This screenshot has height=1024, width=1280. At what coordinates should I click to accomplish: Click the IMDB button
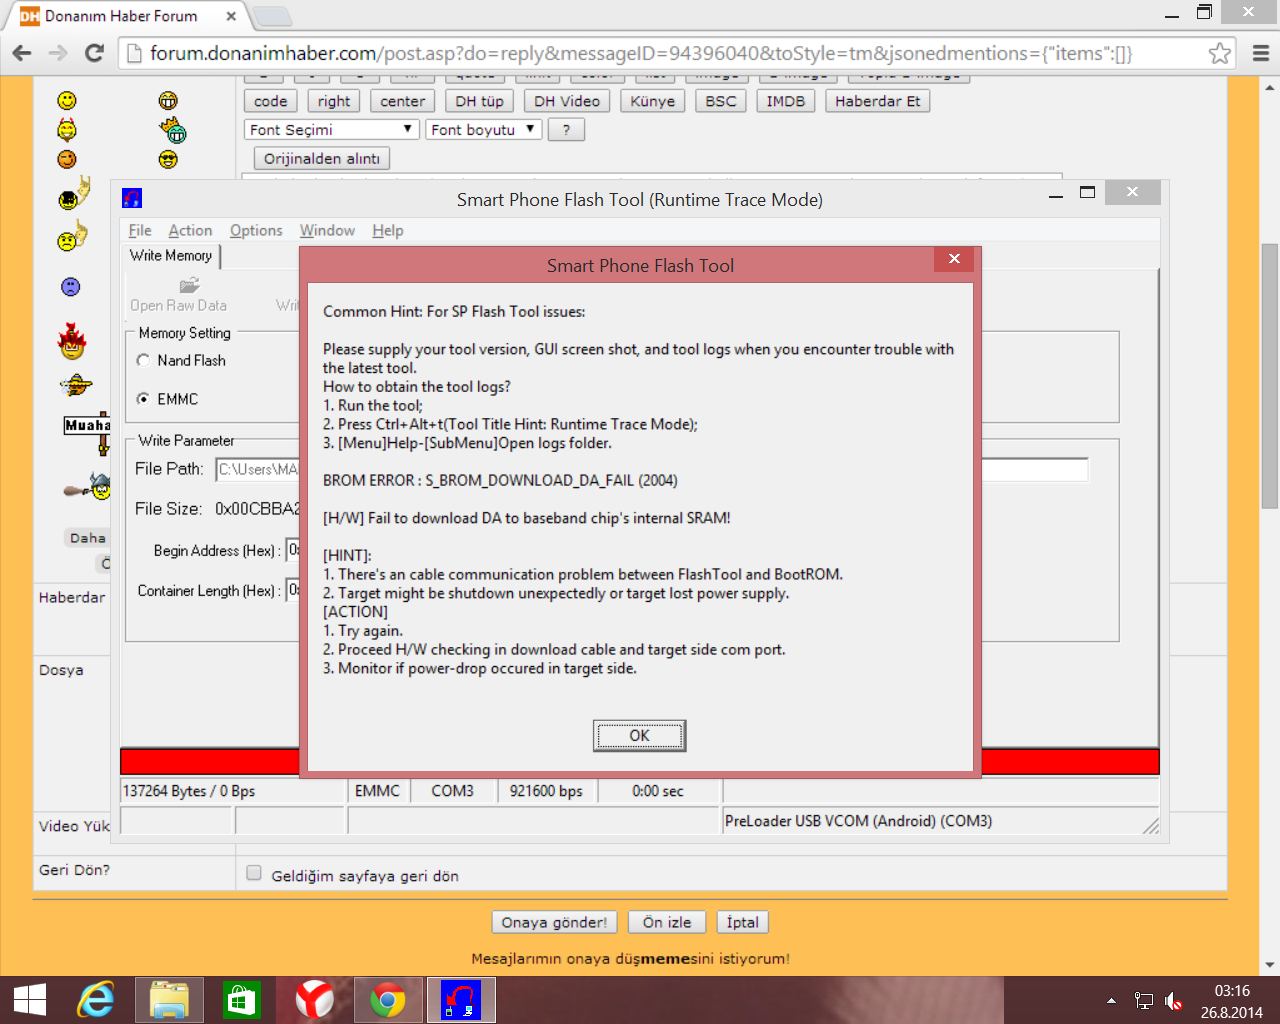click(x=786, y=101)
